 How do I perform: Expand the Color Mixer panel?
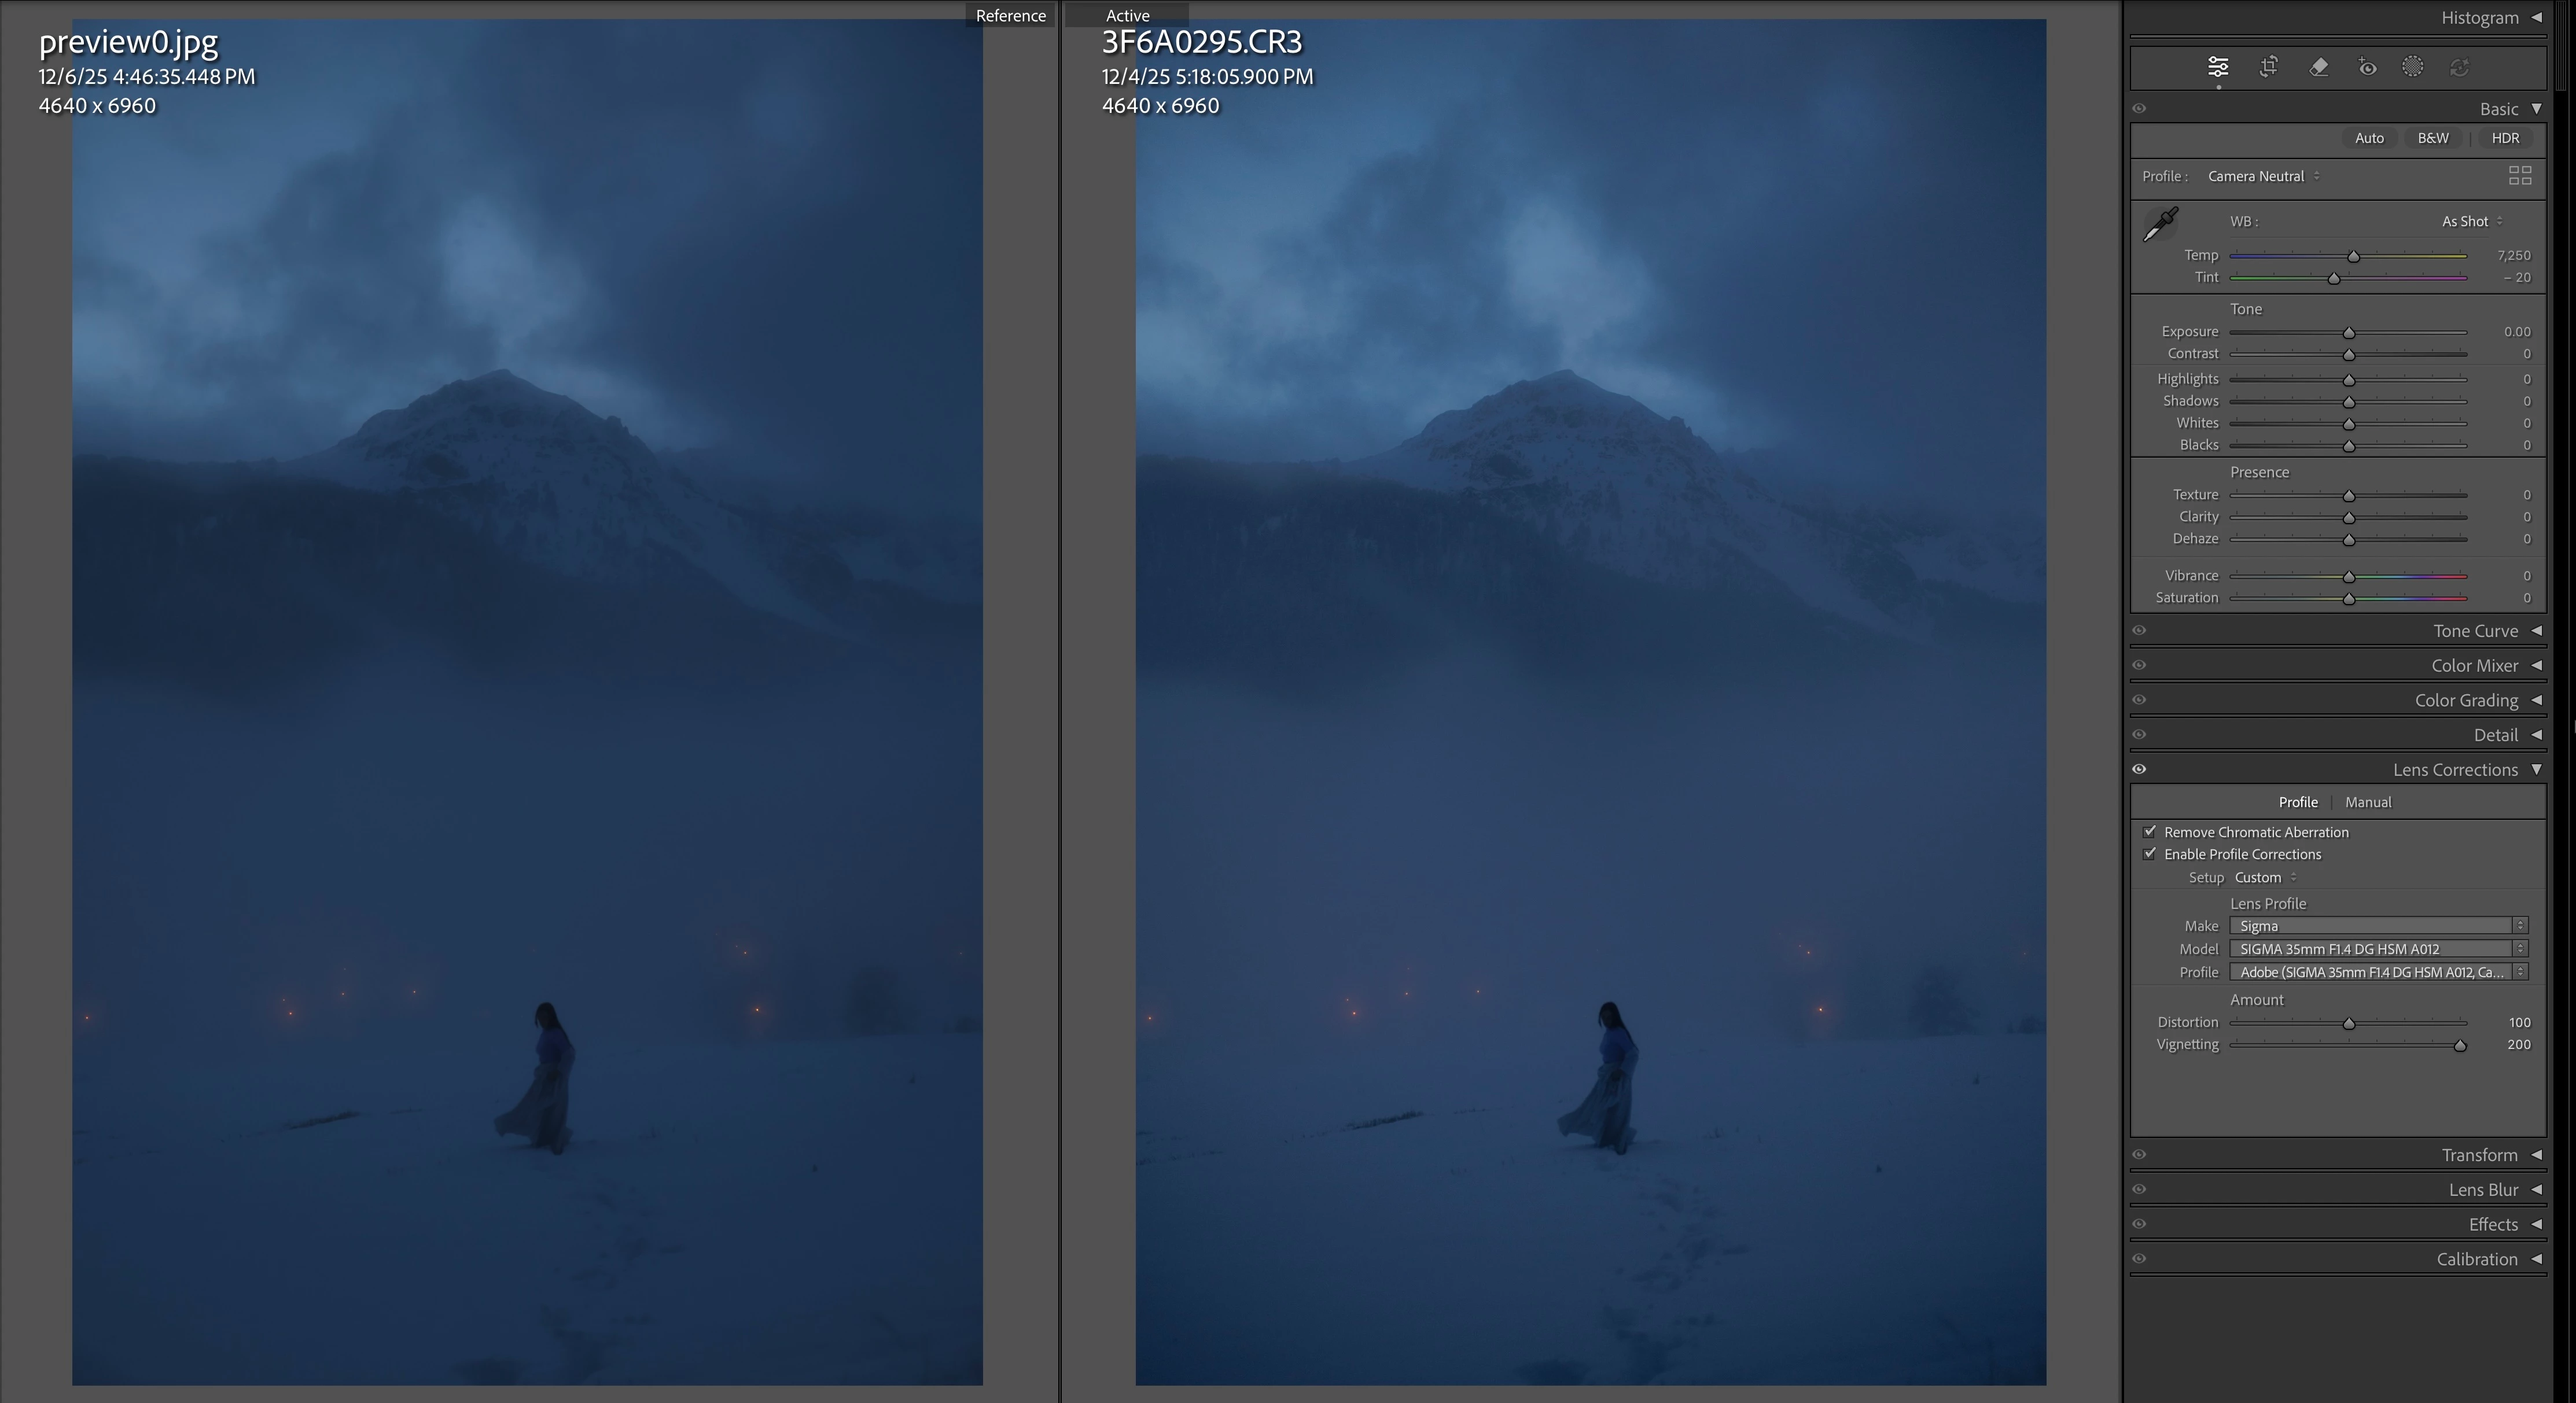2536,665
